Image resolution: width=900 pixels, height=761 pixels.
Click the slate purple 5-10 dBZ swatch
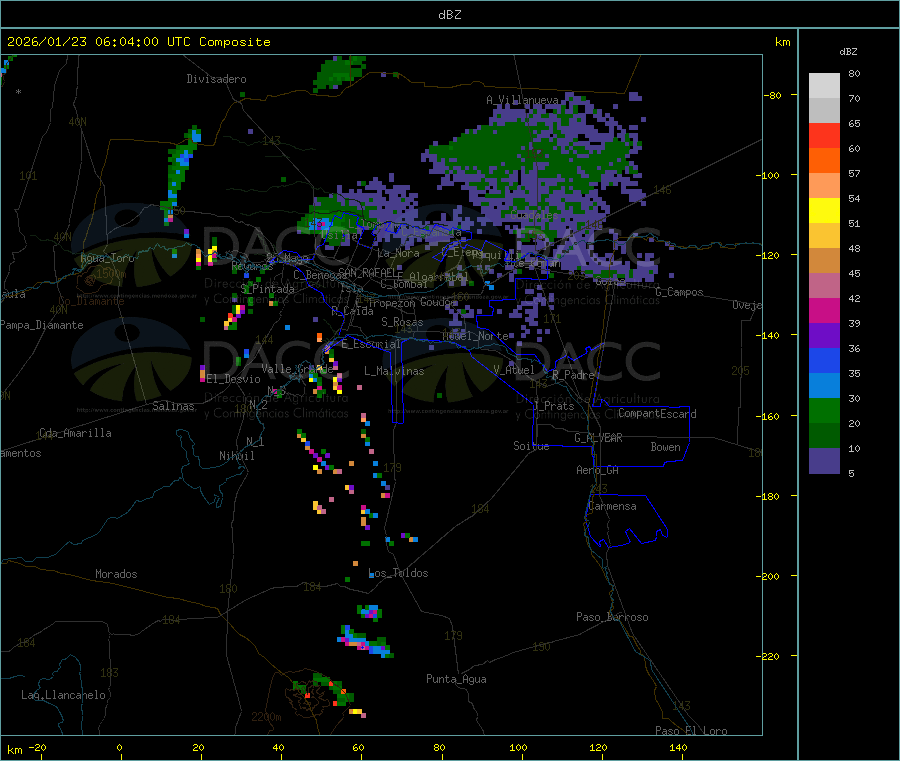pos(824,461)
